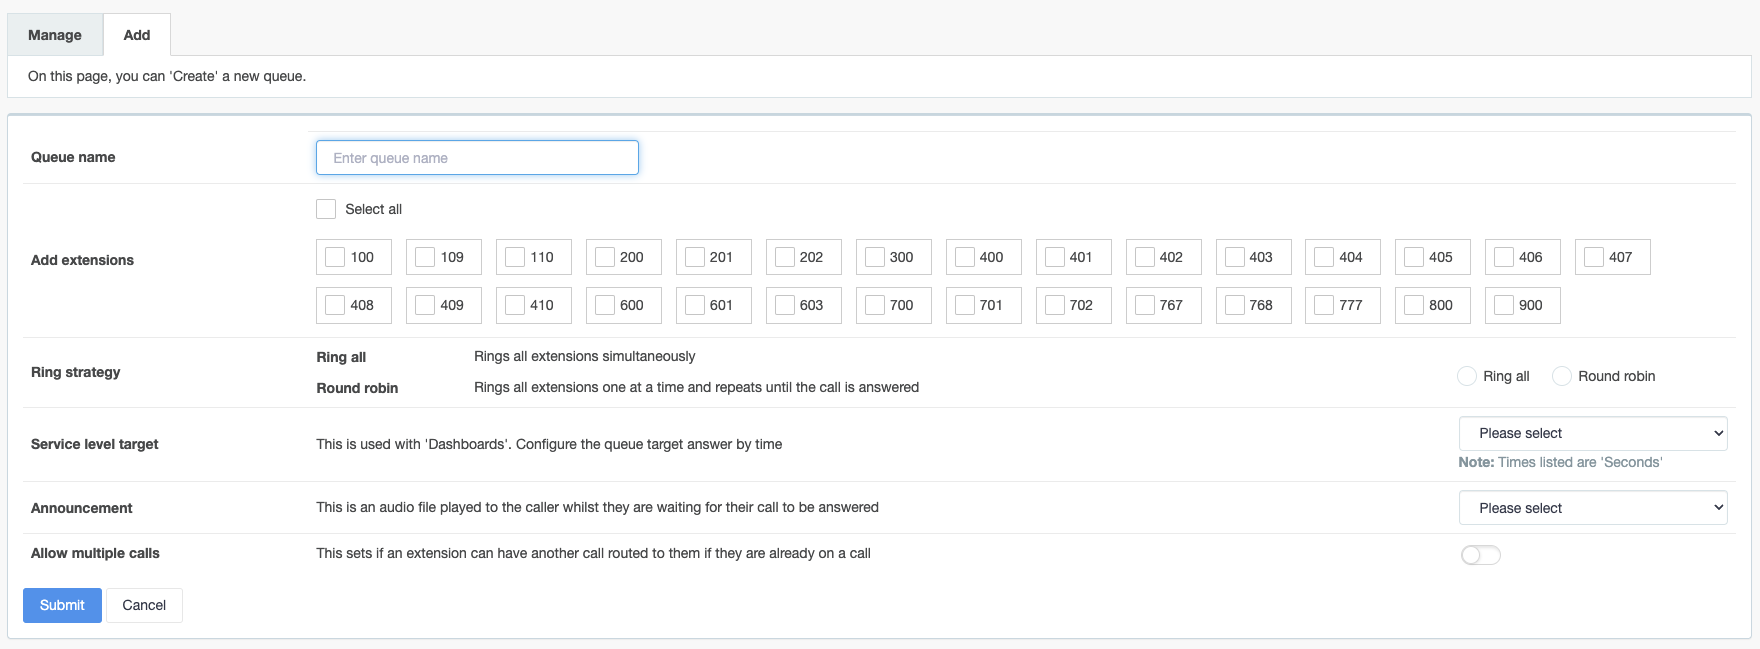Check extension 300
The image size is (1760, 649).
[x=875, y=257]
